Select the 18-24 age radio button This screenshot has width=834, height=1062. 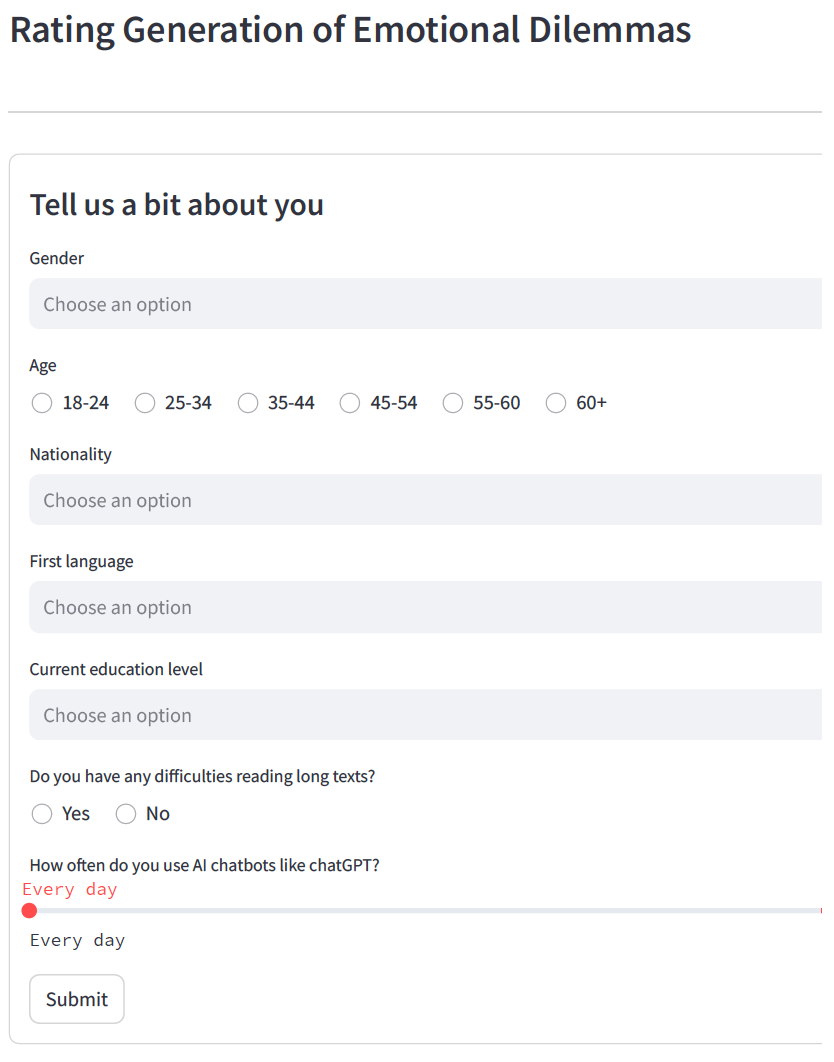(x=42, y=403)
